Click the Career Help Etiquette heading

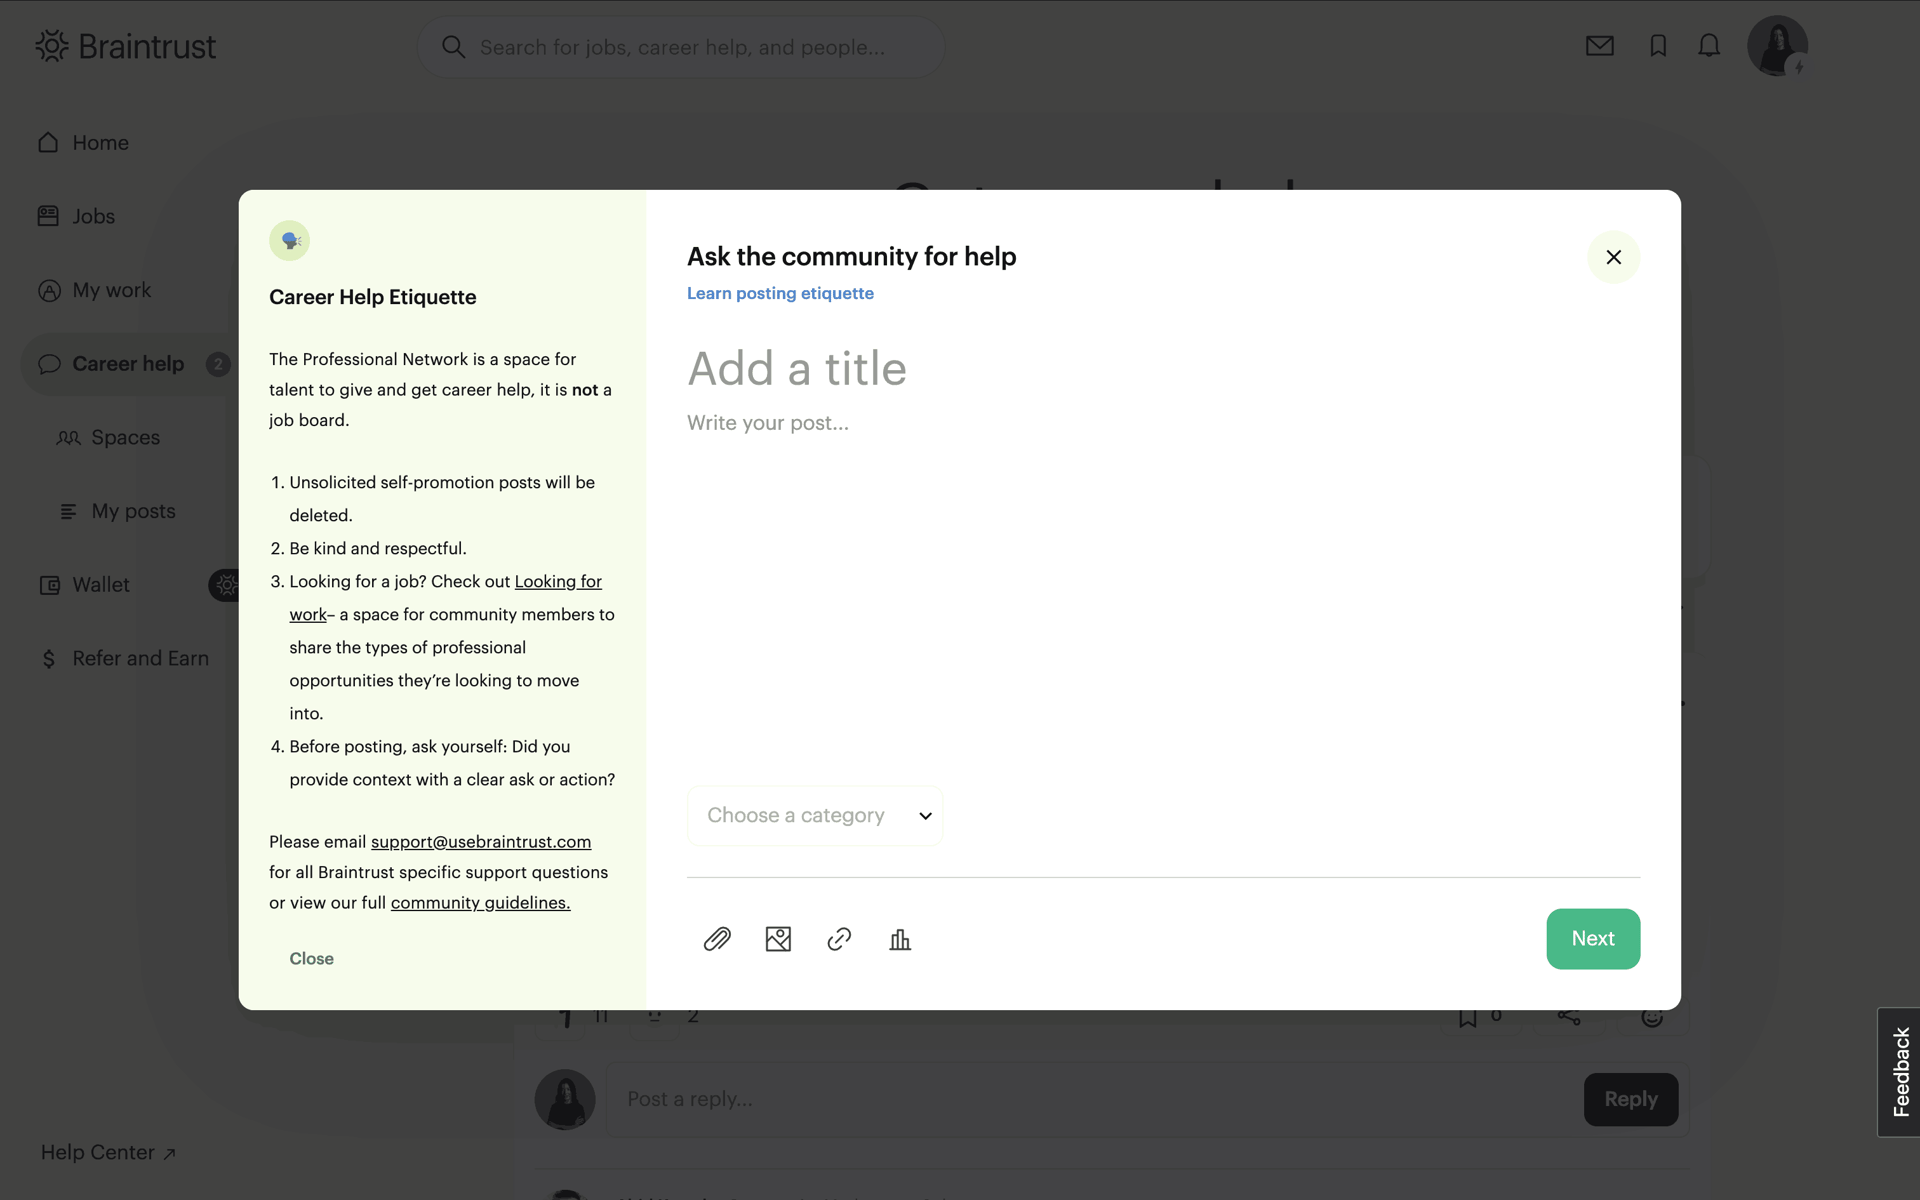point(372,297)
